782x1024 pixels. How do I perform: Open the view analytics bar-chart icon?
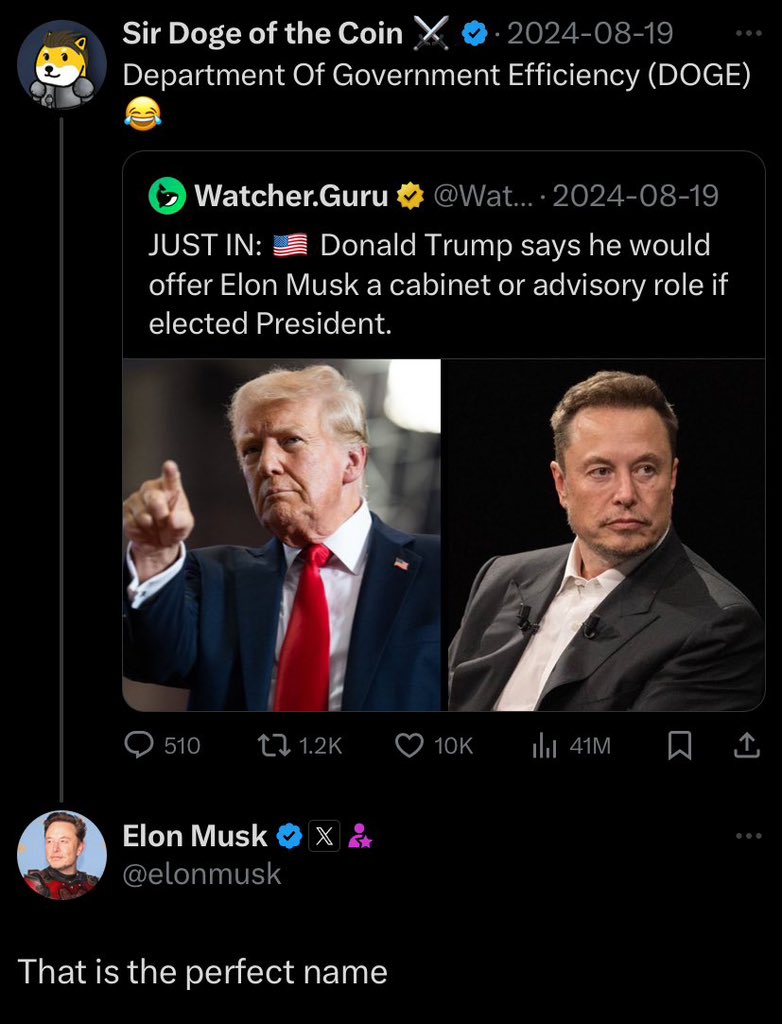coord(543,745)
